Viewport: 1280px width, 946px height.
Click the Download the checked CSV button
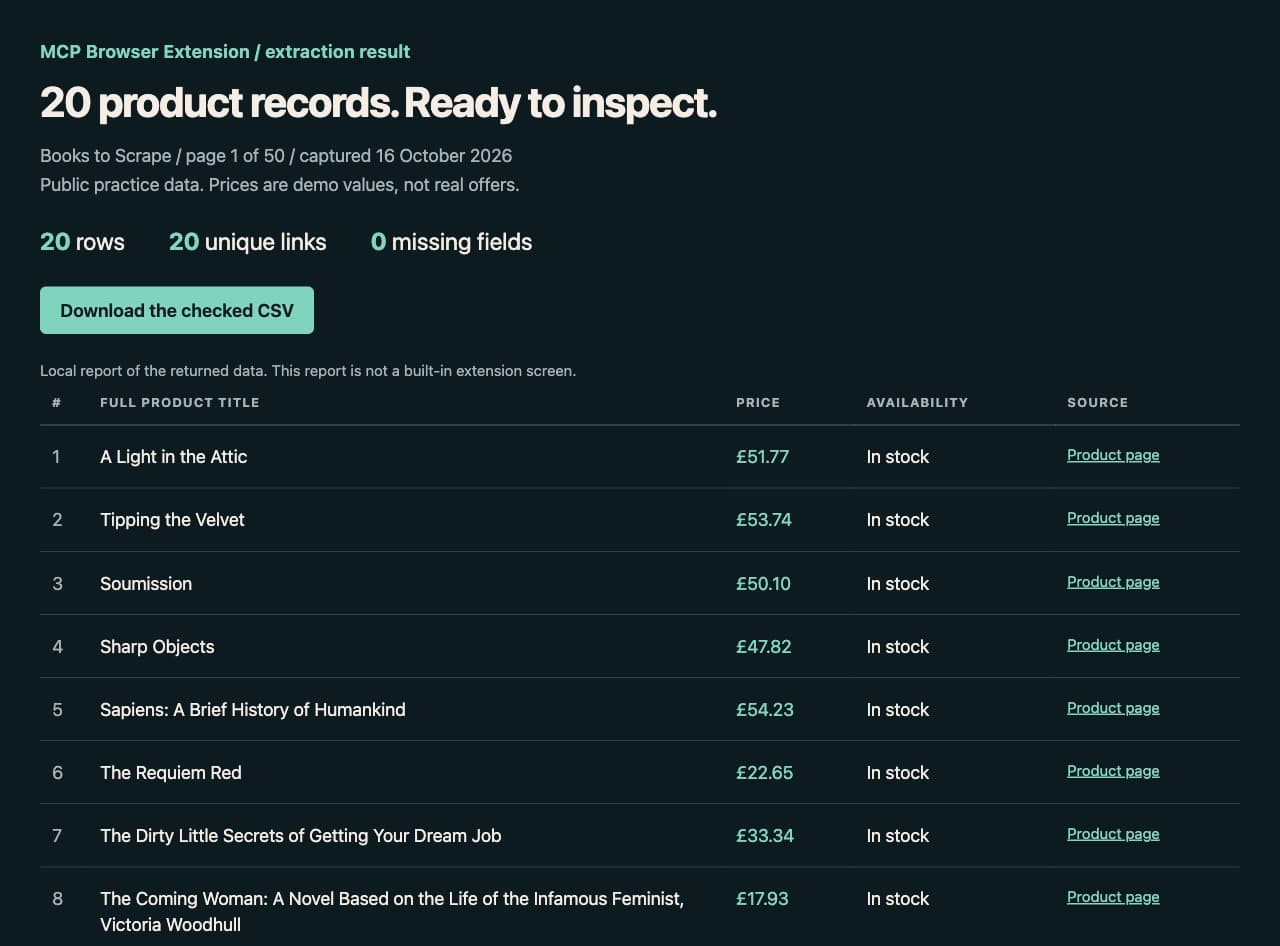click(177, 310)
